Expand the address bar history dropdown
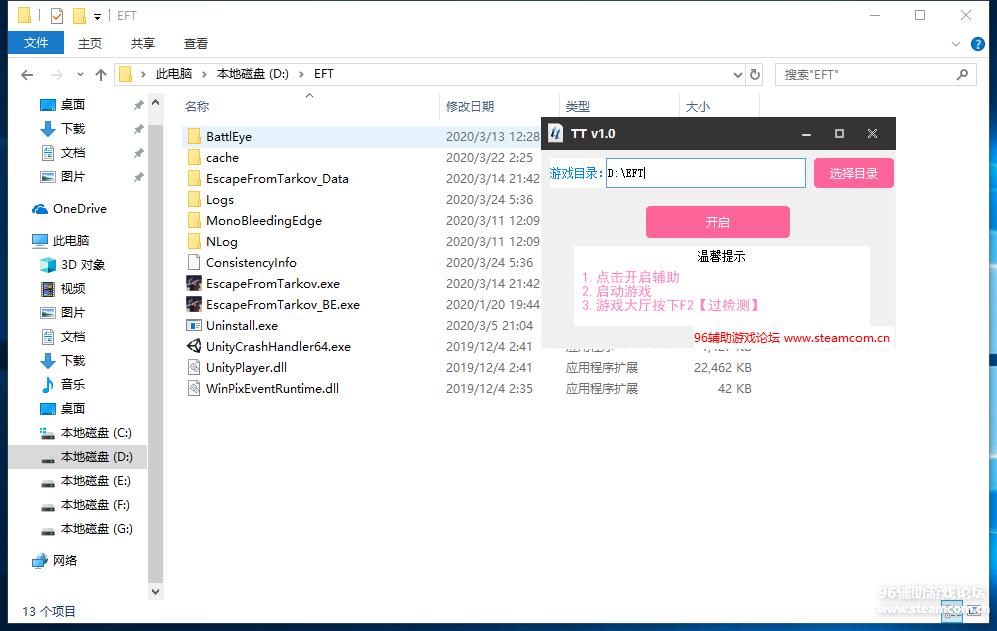The width and height of the screenshot is (997, 631). pyautogui.click(x=738, y=75)
